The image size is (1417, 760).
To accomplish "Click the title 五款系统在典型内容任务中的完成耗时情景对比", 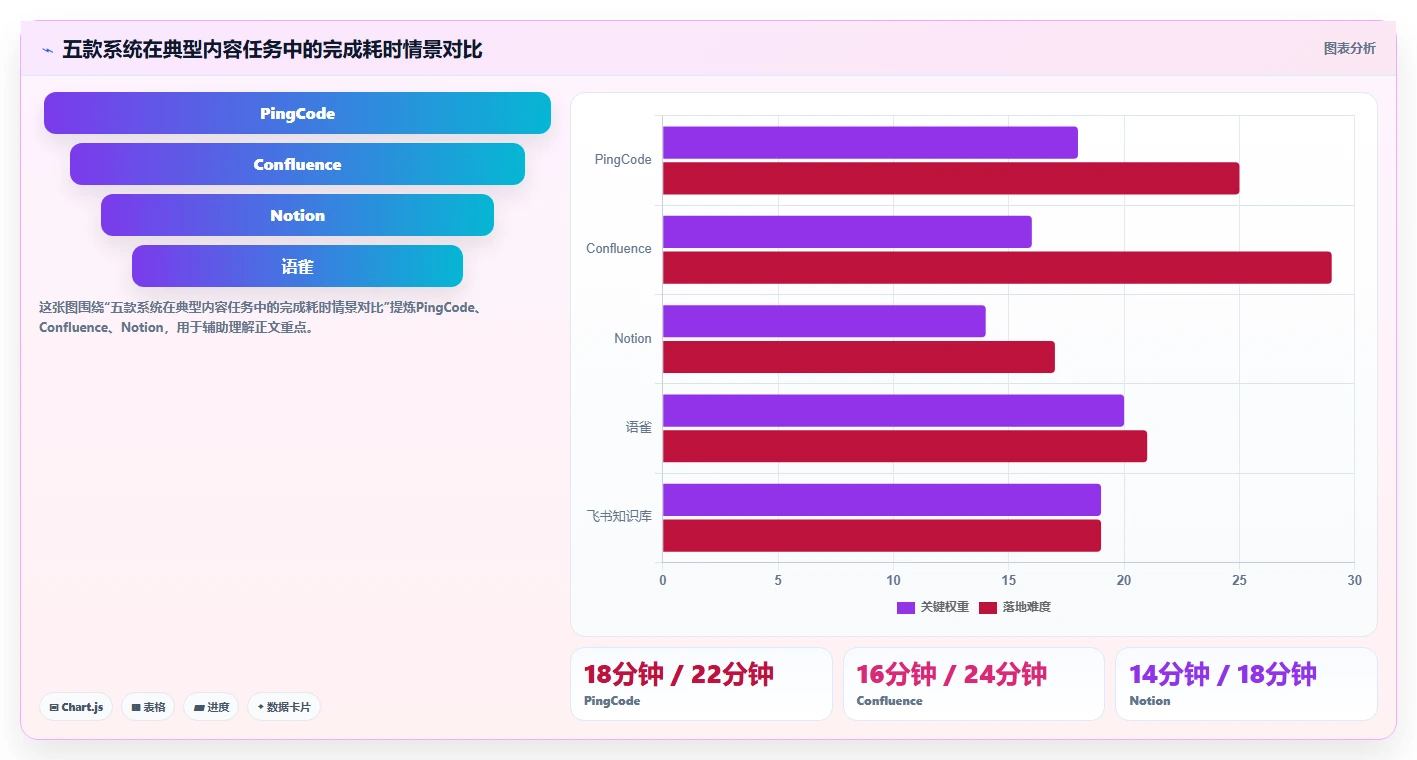I will 272,50.
